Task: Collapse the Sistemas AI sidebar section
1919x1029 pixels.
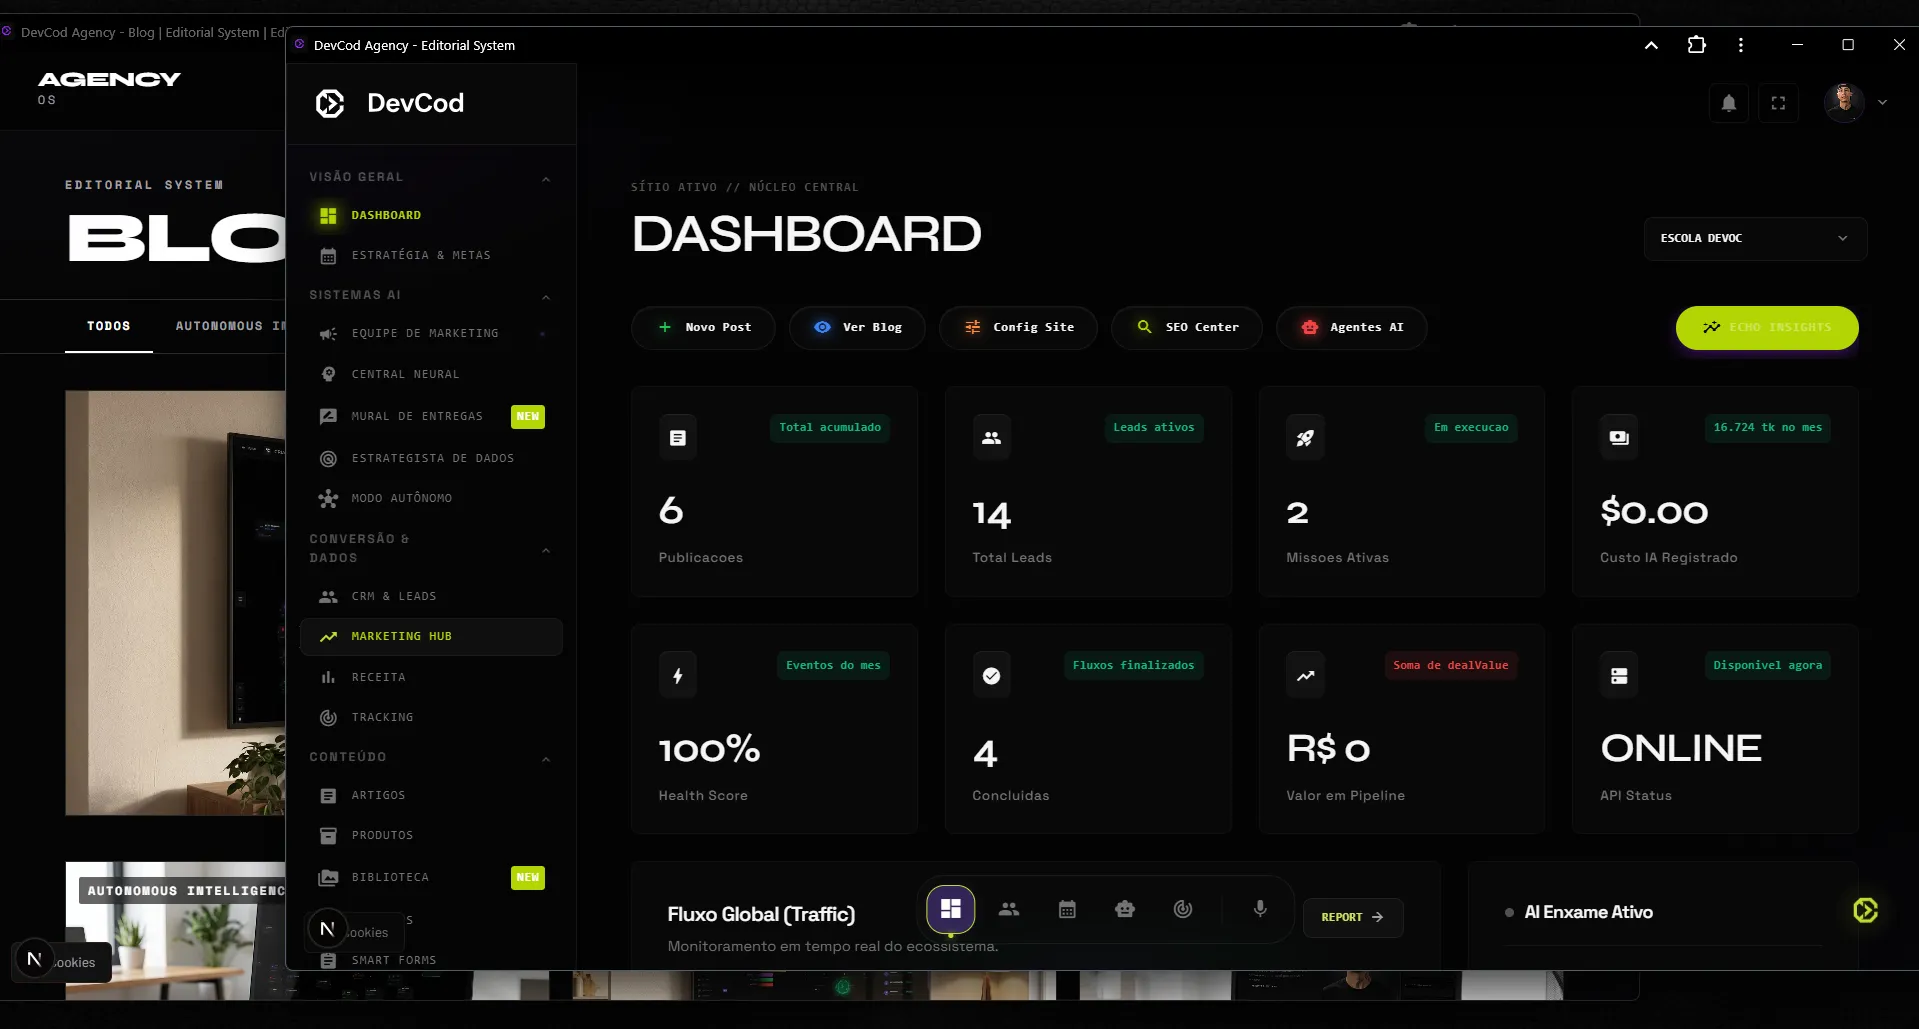Action: pyautogui.click(x=546, y=297)
